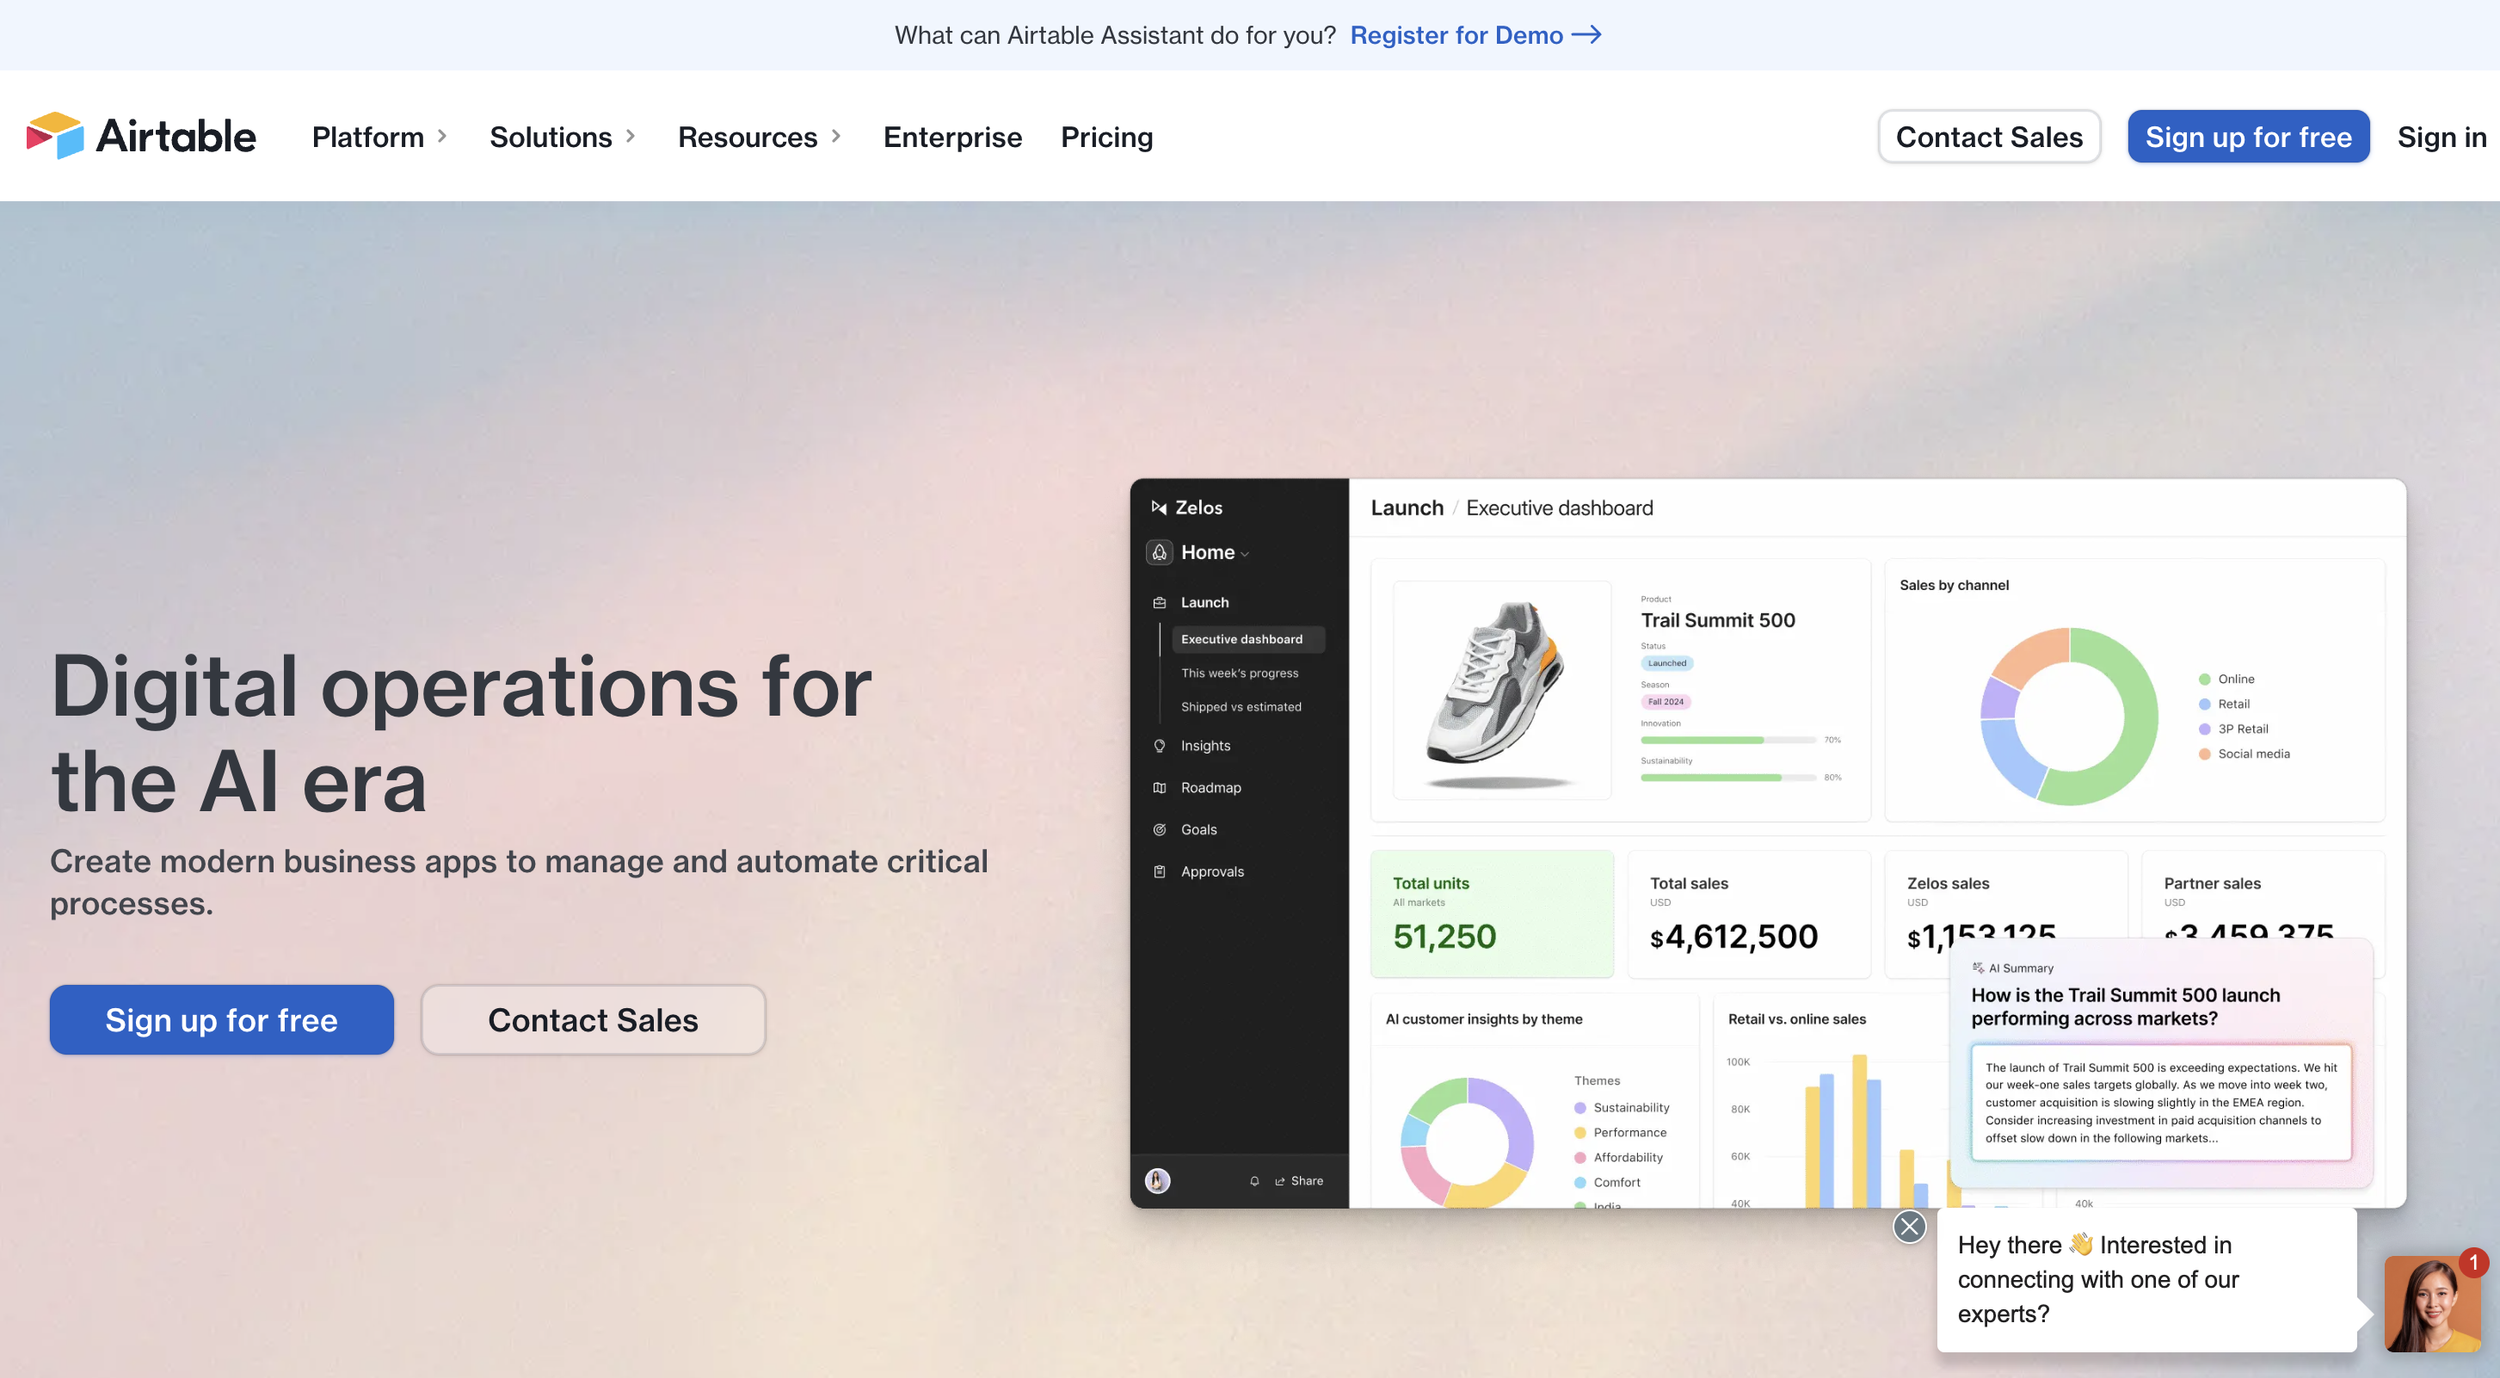Click the Innovation progress bar
This screenshot has height=1378, width=2500.
point(1728,740)
